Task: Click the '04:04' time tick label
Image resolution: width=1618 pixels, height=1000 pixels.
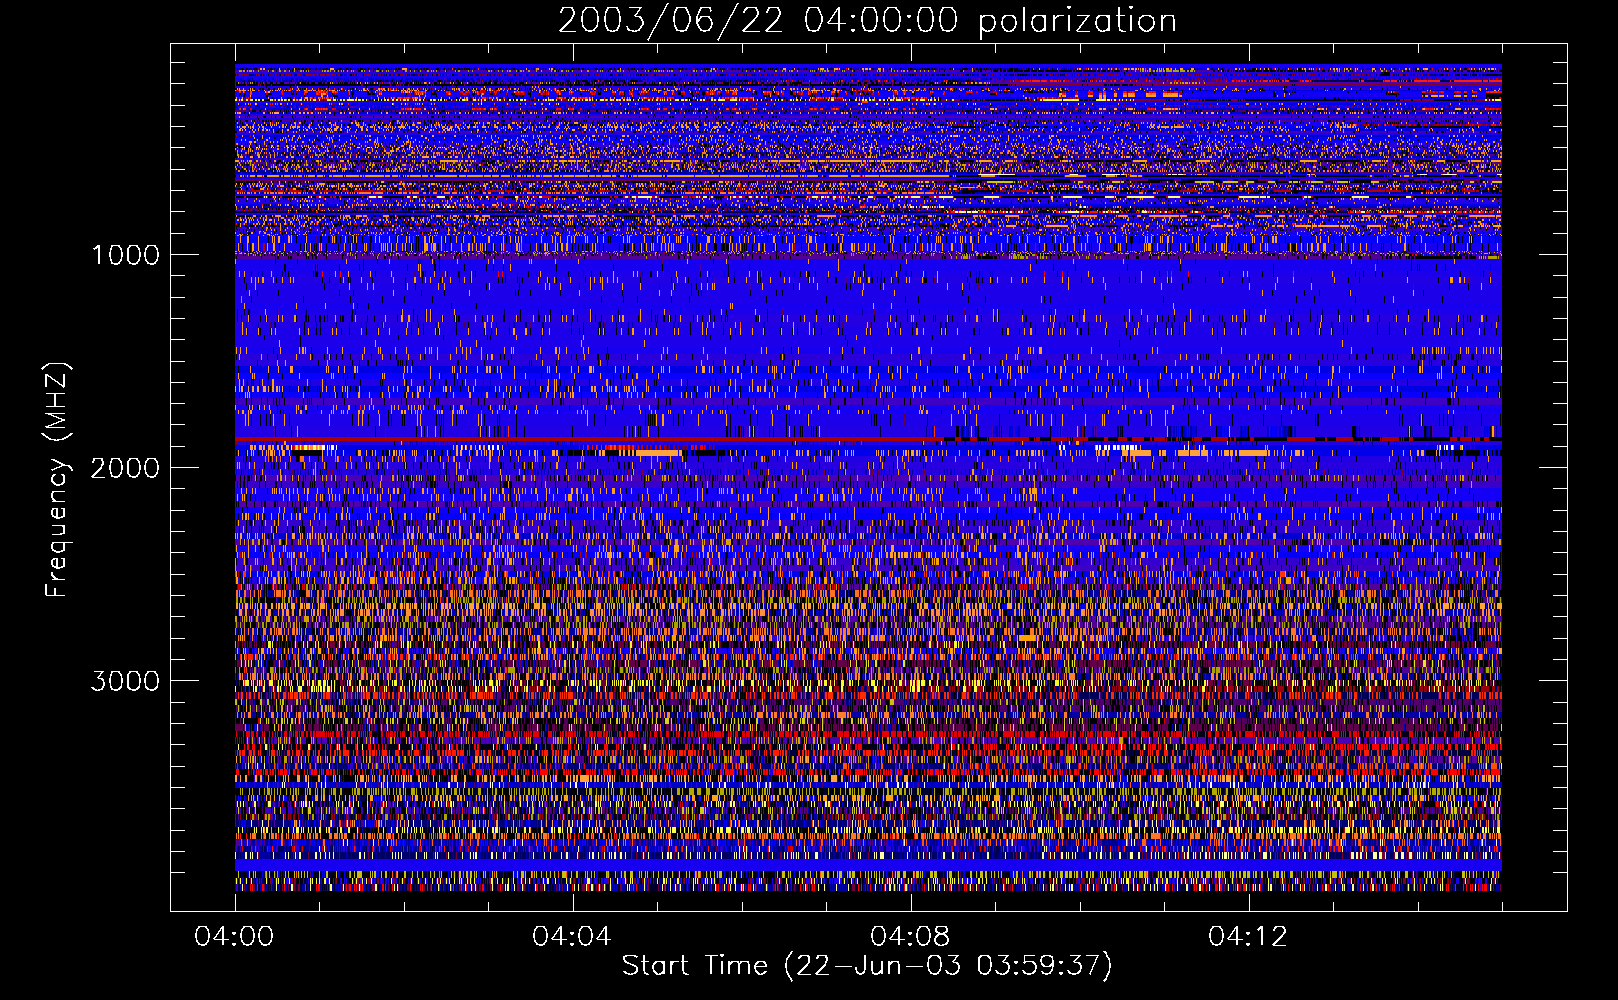Action: pyautogui.click(x=572, y=937)
